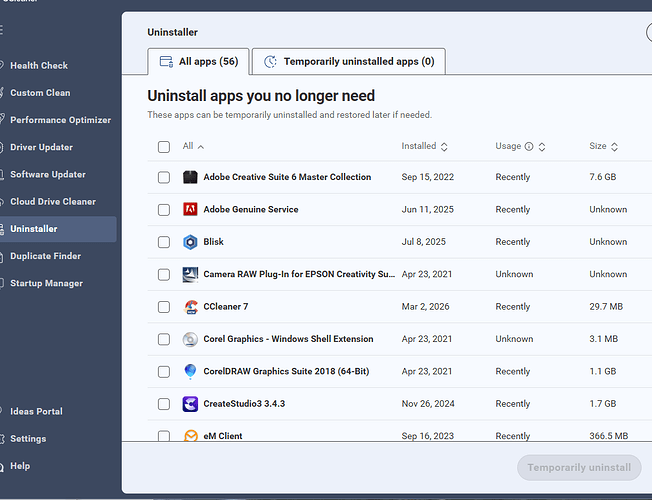Click Adobe Creative Suite 6 app icon

point(190,177)
